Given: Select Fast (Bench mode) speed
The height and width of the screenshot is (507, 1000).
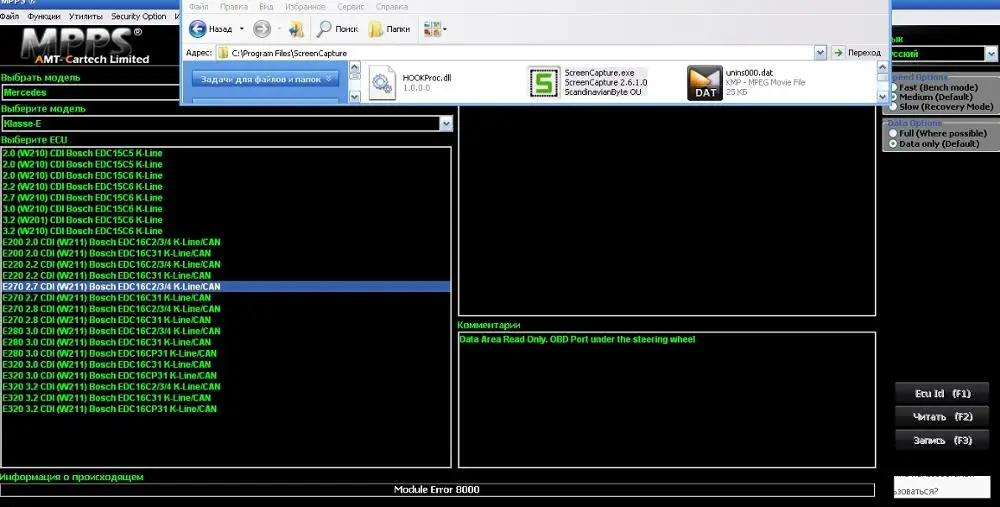Looking at the screenshot, I should (893, 87).
